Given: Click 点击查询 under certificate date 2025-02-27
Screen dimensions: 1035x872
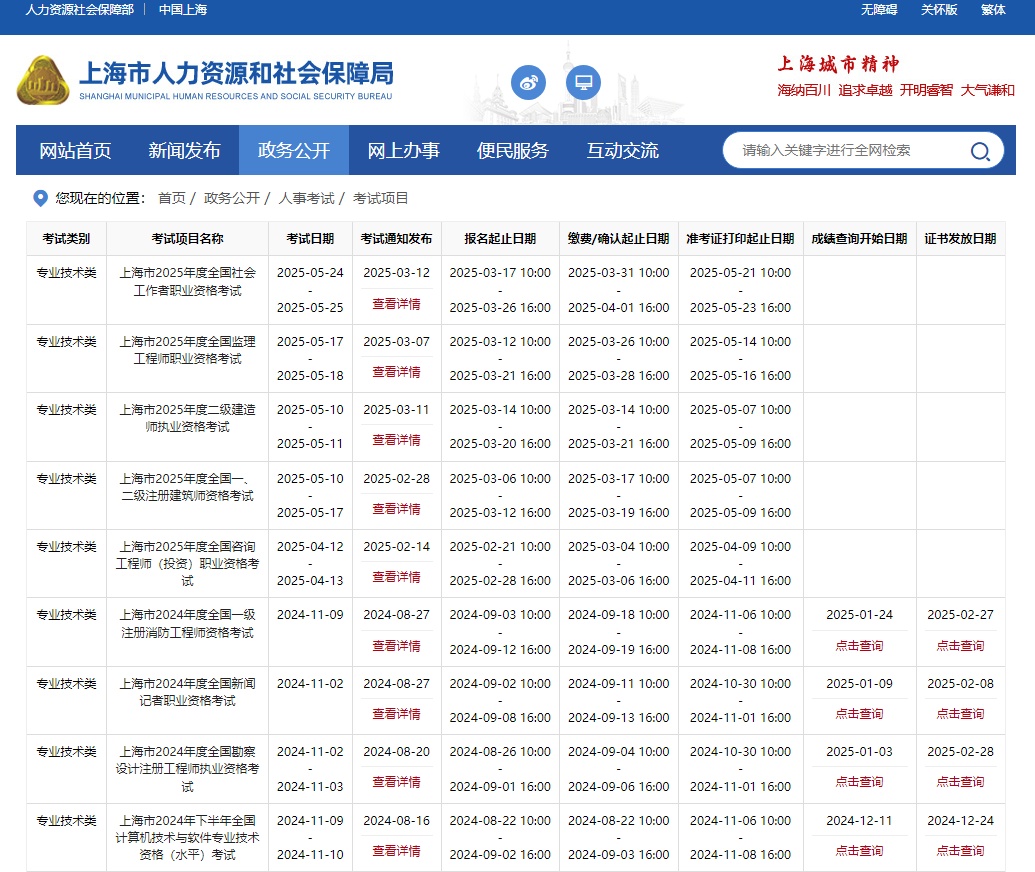Looking at the screenshot, I should pos(960,646).
